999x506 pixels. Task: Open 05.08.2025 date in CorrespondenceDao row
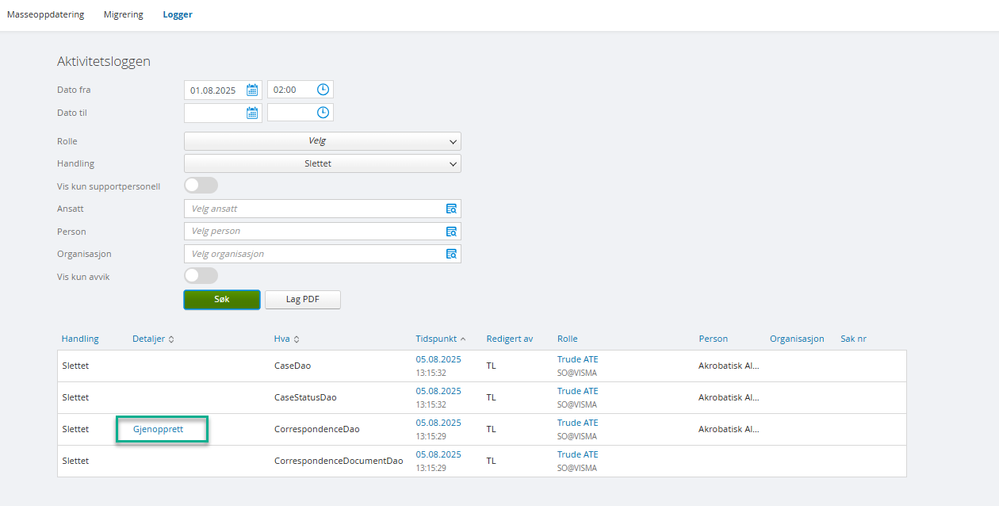[438, 423]
